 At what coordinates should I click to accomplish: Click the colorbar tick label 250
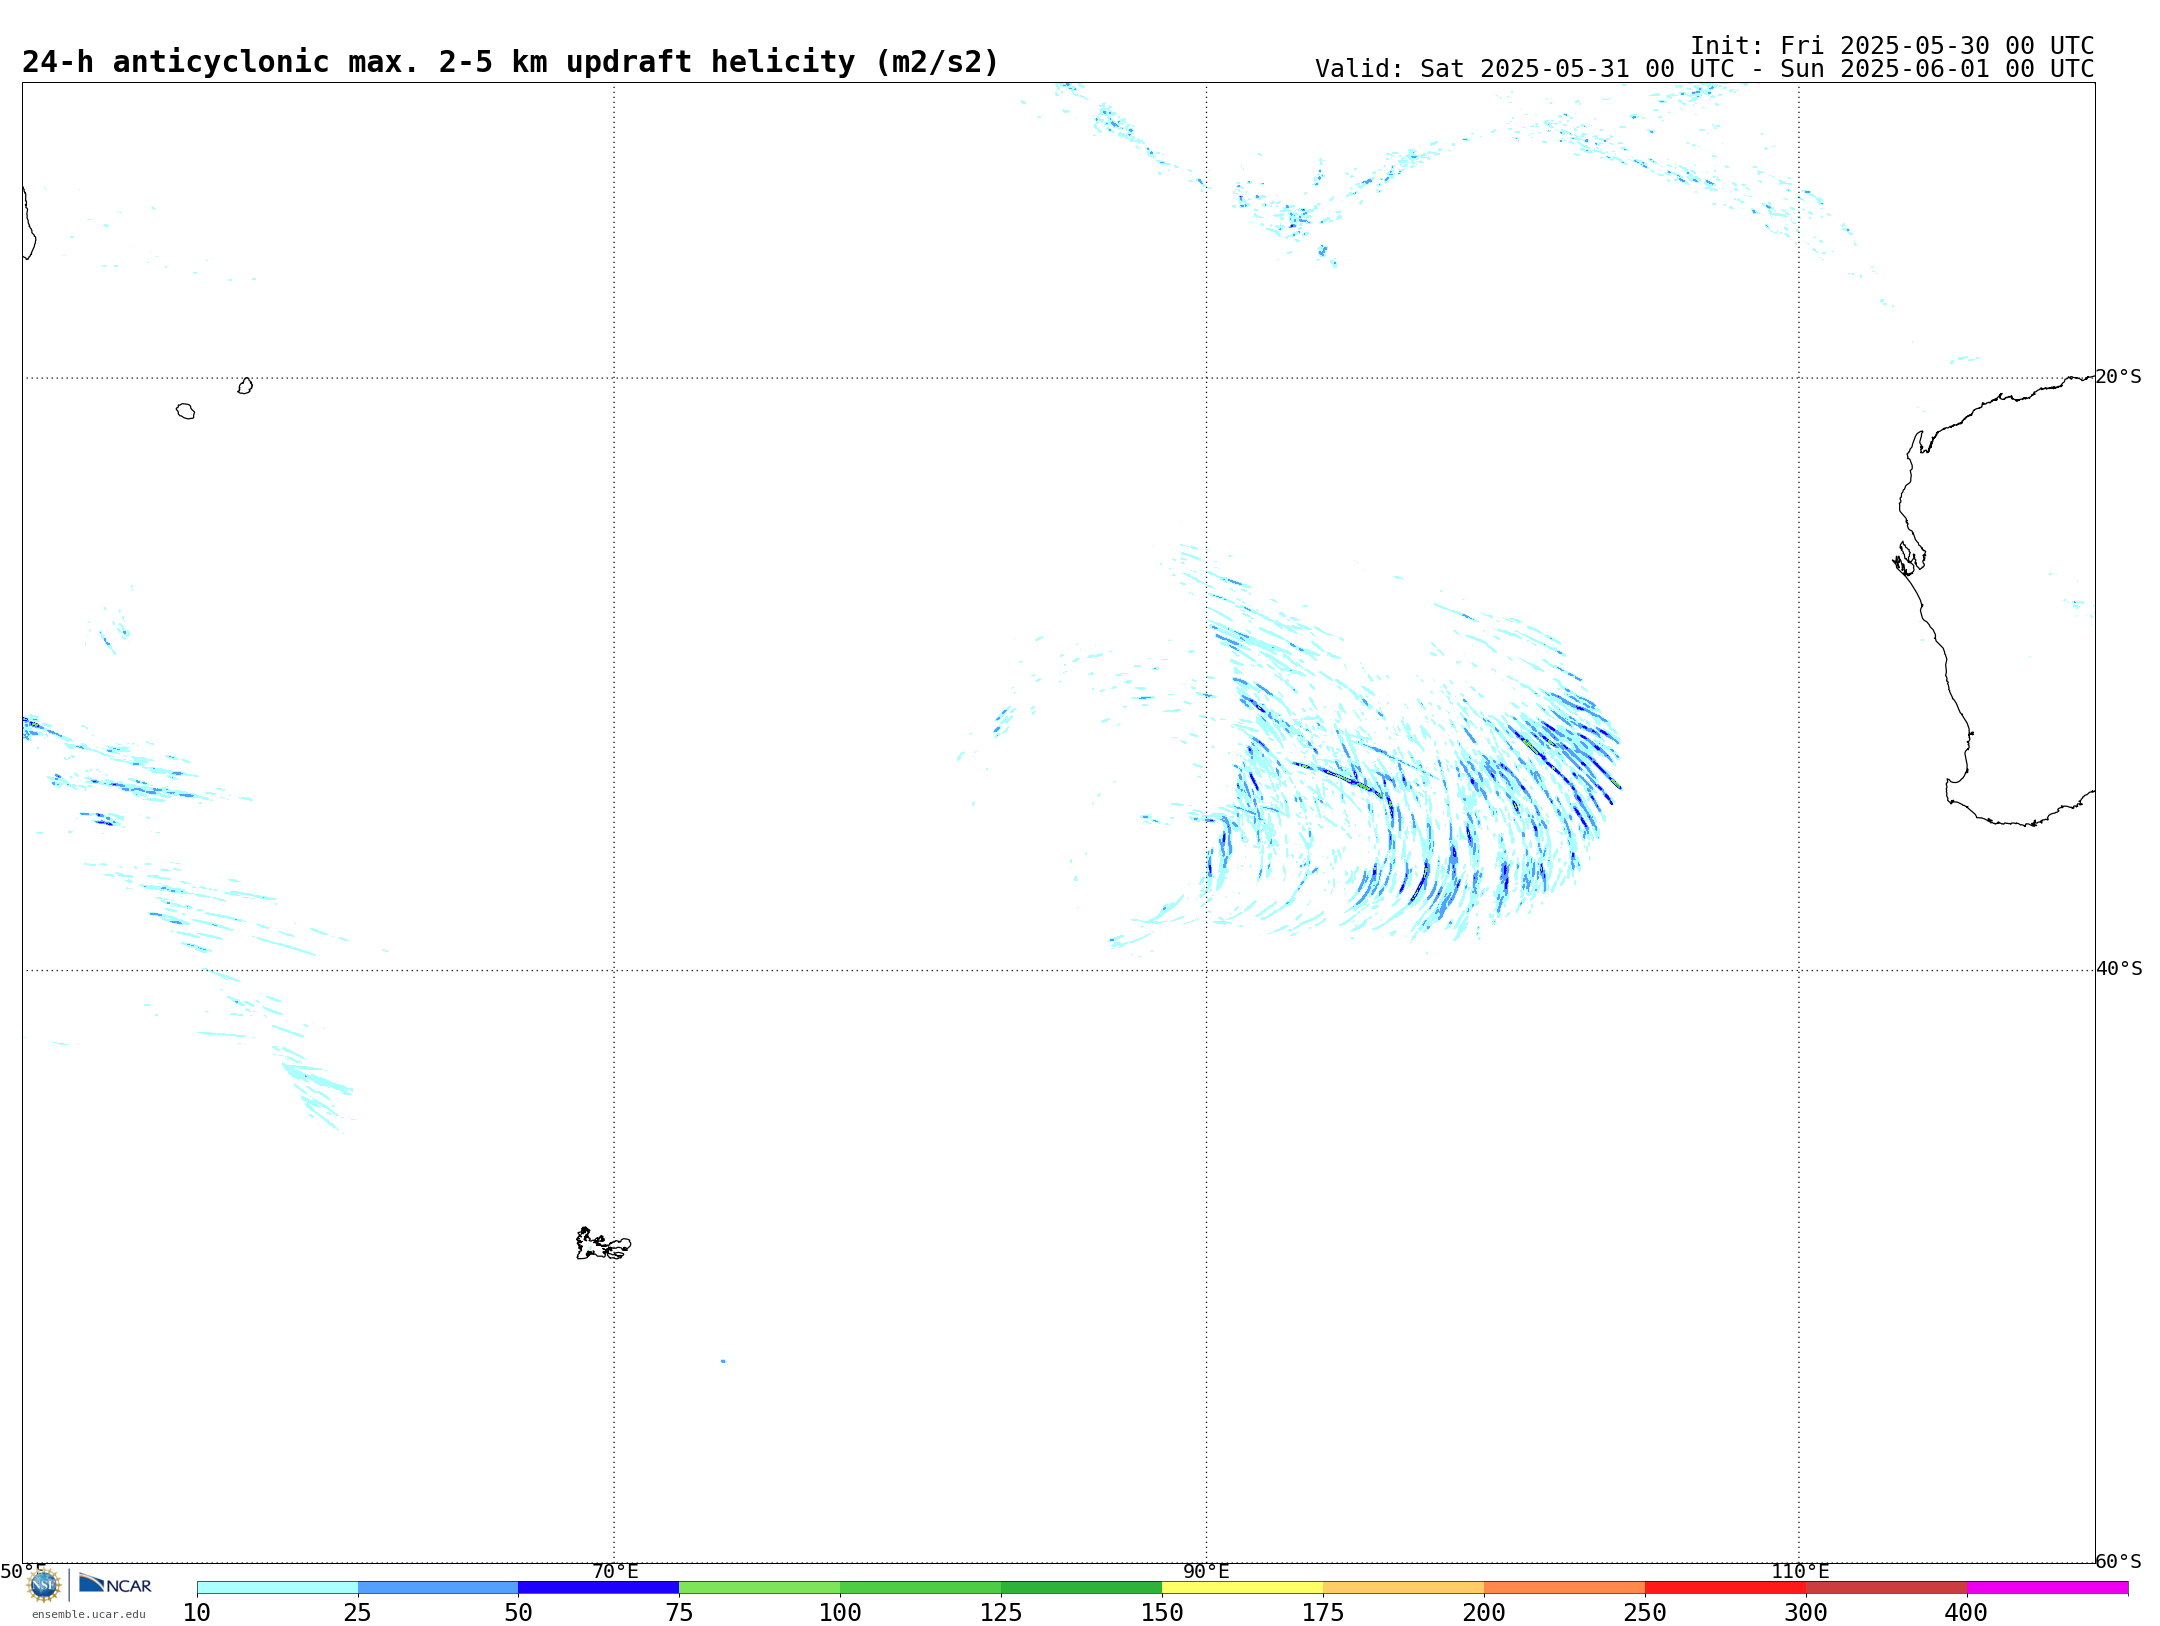1645,1613
